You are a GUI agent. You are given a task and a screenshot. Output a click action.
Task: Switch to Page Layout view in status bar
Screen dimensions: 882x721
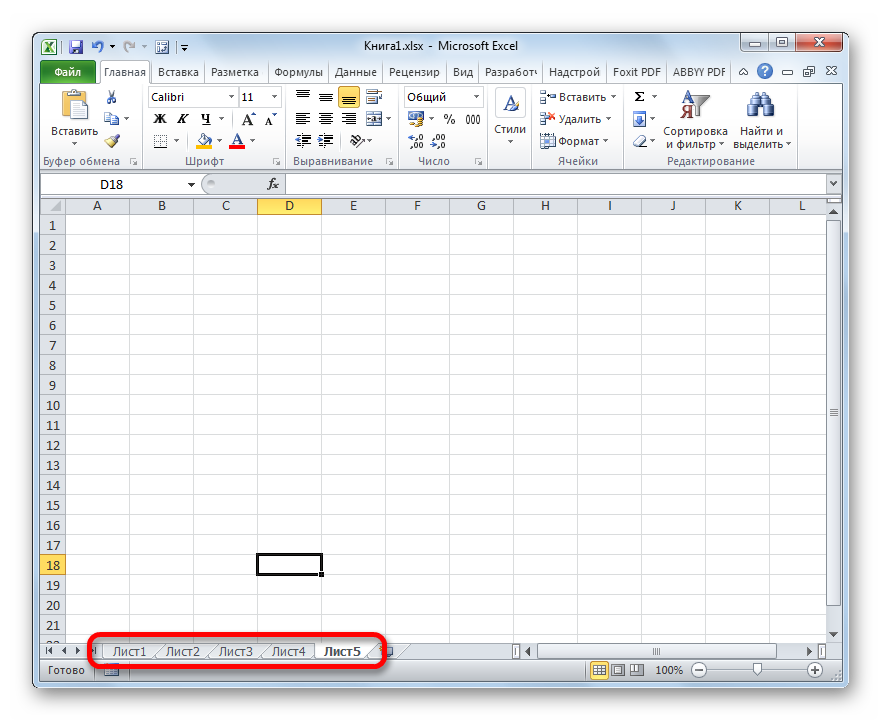618,670
